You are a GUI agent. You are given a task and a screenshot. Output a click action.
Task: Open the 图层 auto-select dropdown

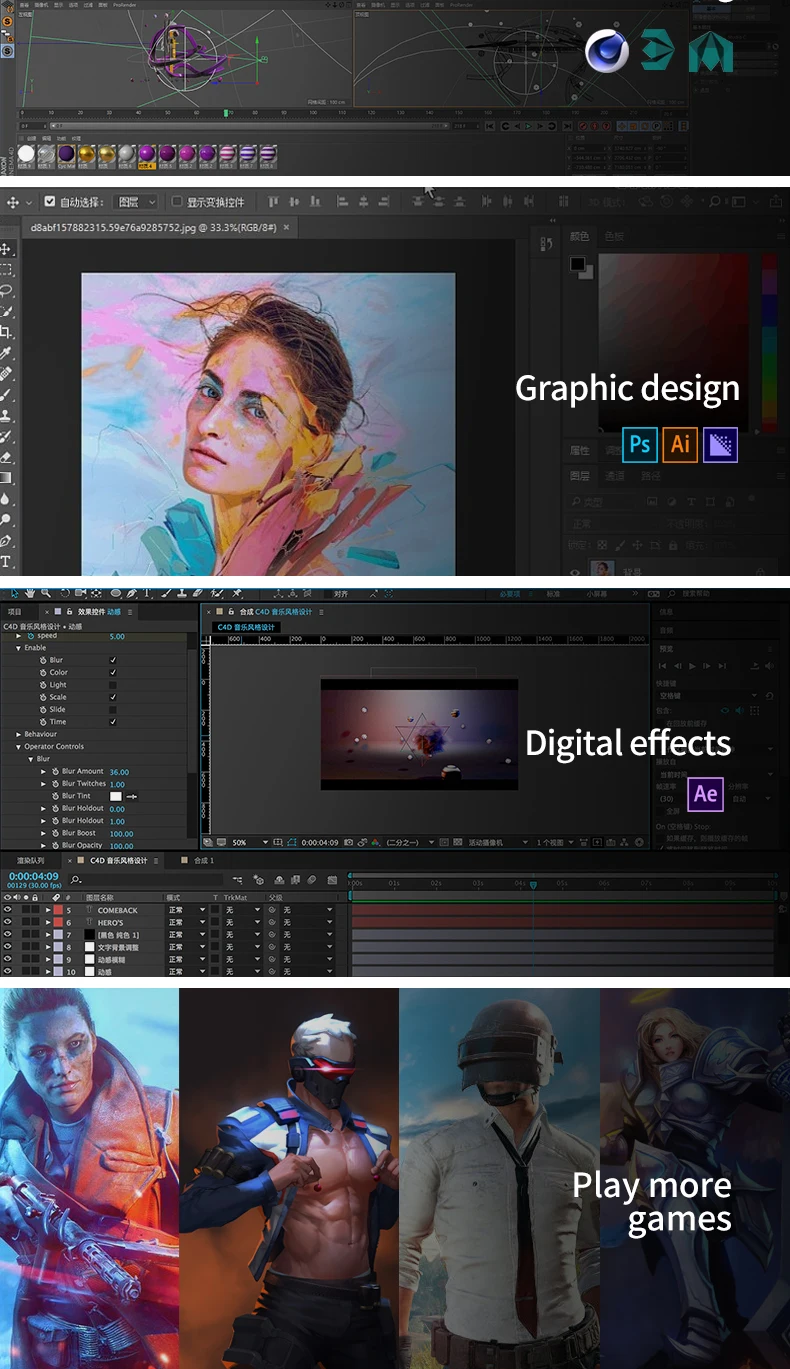pyautogui.click(x=136, y=201)
